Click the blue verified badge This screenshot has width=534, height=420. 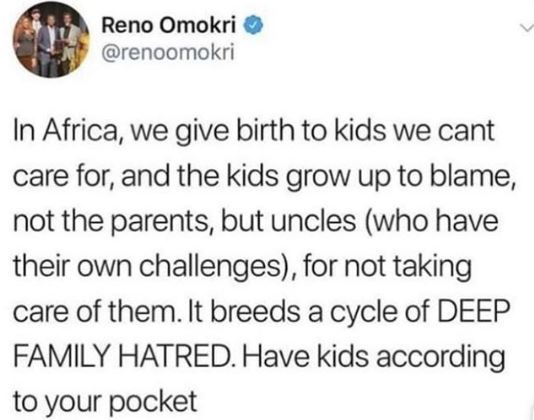[254, 26]
